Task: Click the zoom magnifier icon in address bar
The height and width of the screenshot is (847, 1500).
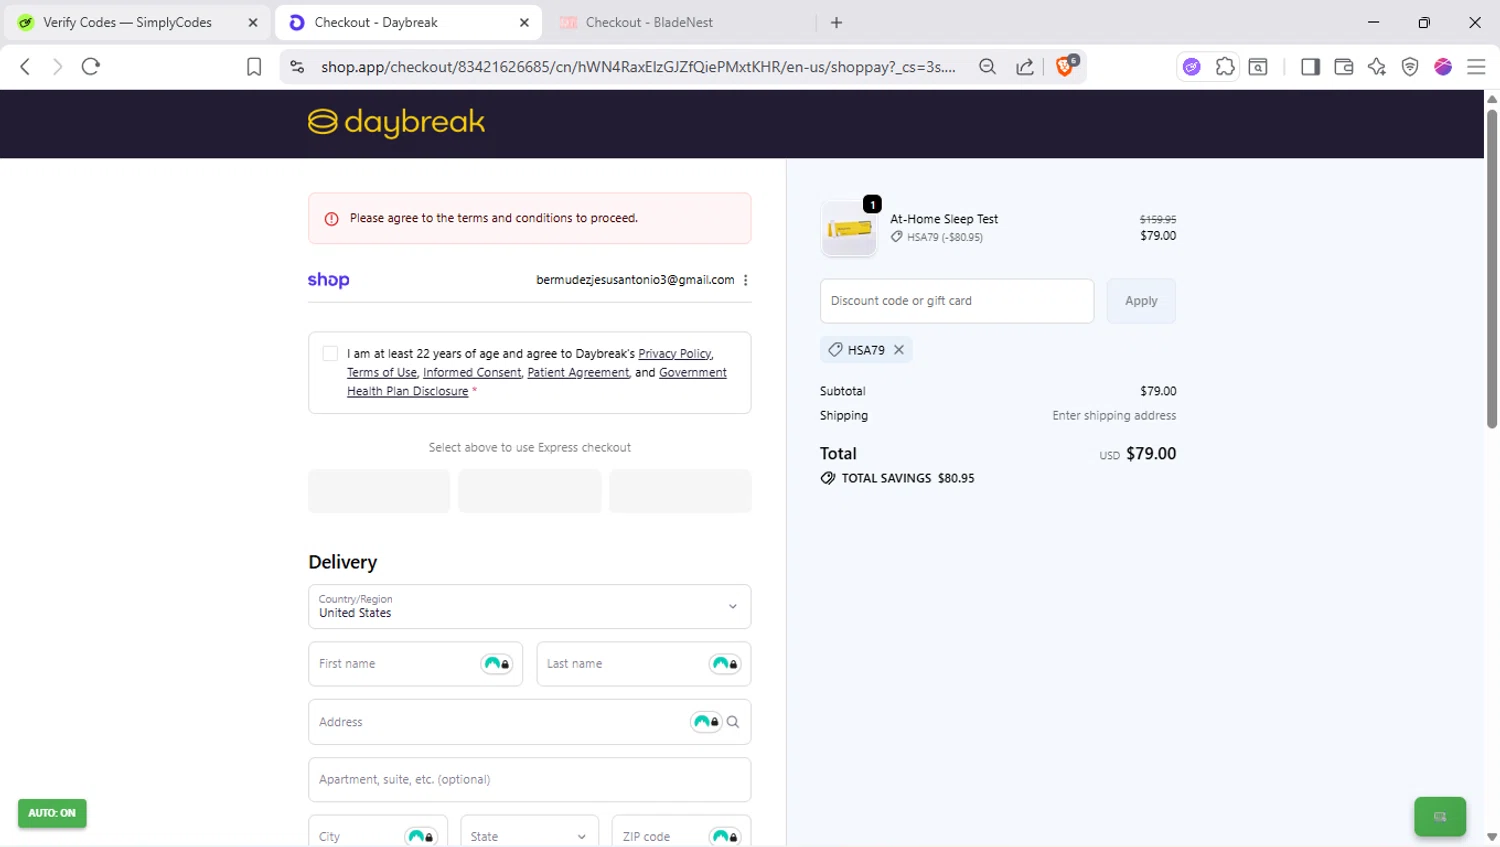Action: tap(987, 67)
